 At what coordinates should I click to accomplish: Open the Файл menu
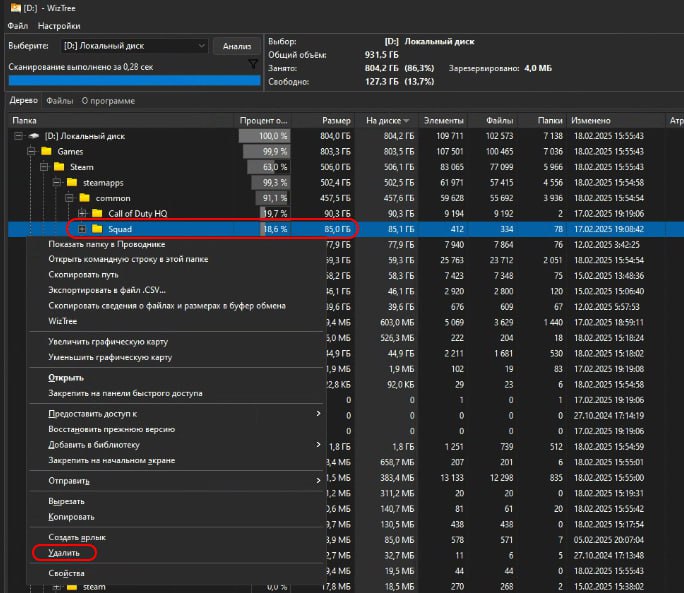[17, 26]
